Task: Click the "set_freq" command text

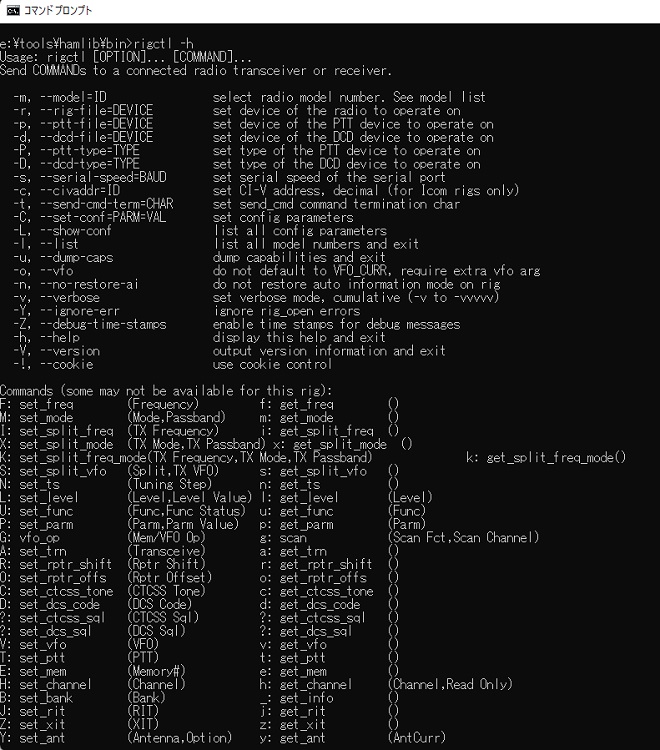Action: (x=46, y=406)
